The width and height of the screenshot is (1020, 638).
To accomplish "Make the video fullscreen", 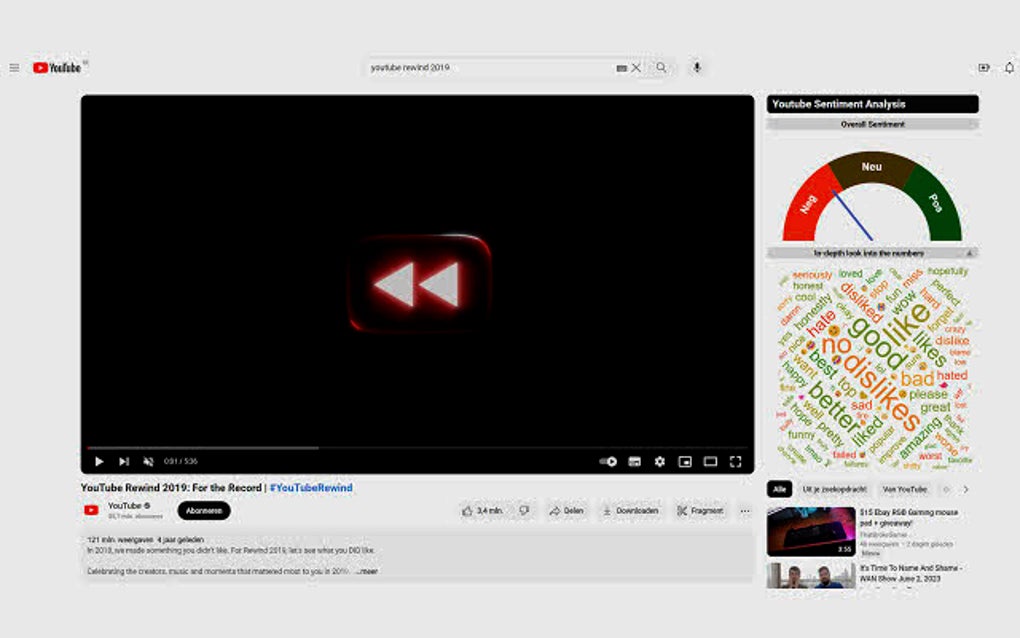I will (736, 461).
